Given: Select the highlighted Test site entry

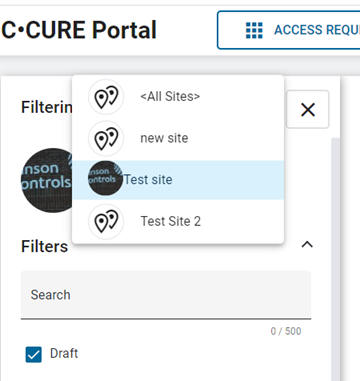Looking at the screenshot, I should 178,180.
